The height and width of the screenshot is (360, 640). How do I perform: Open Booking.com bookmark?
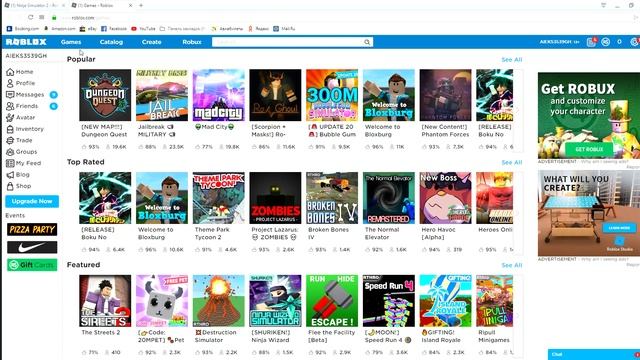(23, 29)
